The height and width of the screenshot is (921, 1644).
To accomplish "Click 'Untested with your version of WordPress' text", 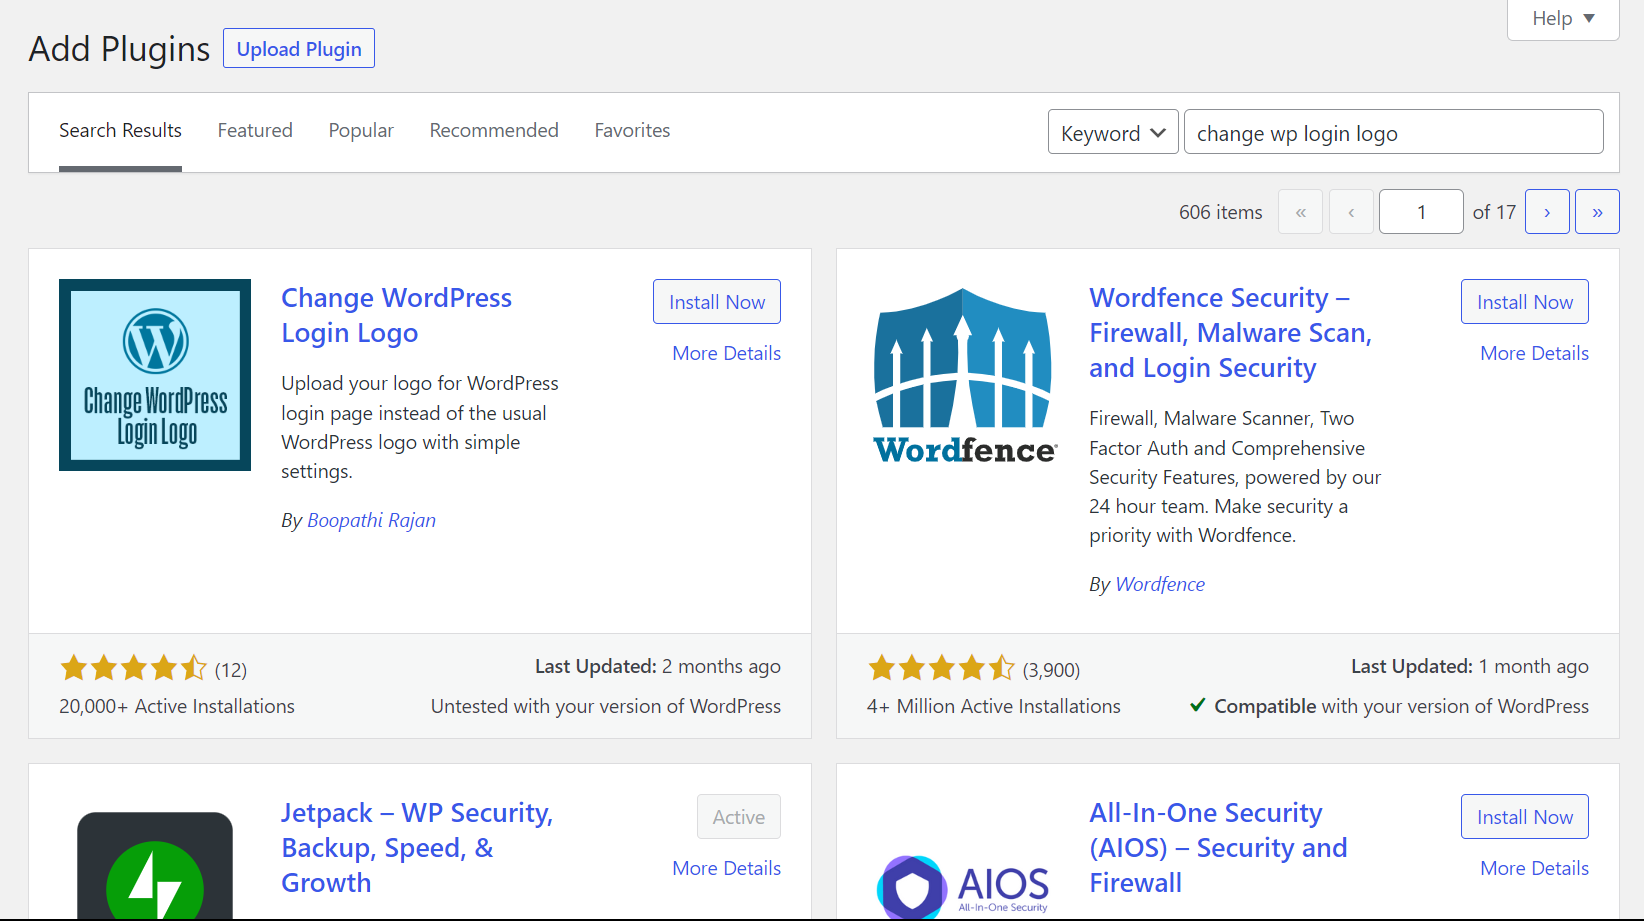I will pyautogui.click(x=606, y=706).
